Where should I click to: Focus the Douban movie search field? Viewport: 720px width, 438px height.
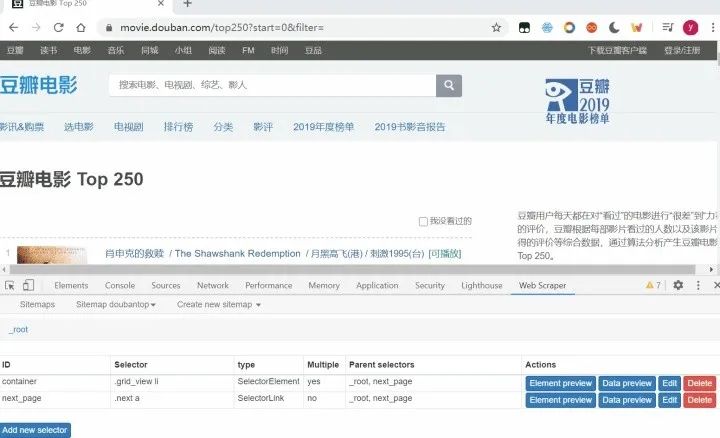272,85
